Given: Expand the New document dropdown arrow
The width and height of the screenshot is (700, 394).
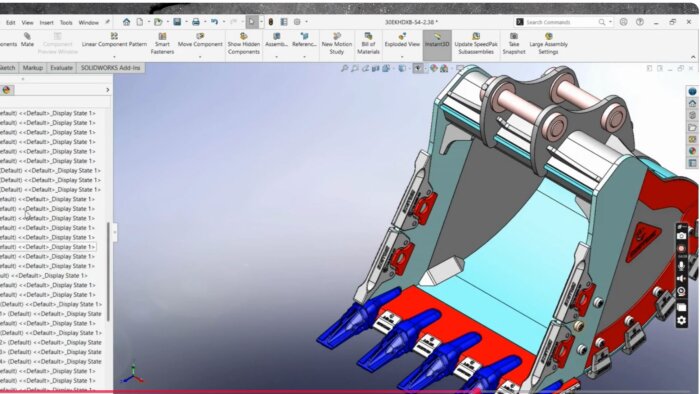Looking at the screenshot, I should (x=149, y=22).
